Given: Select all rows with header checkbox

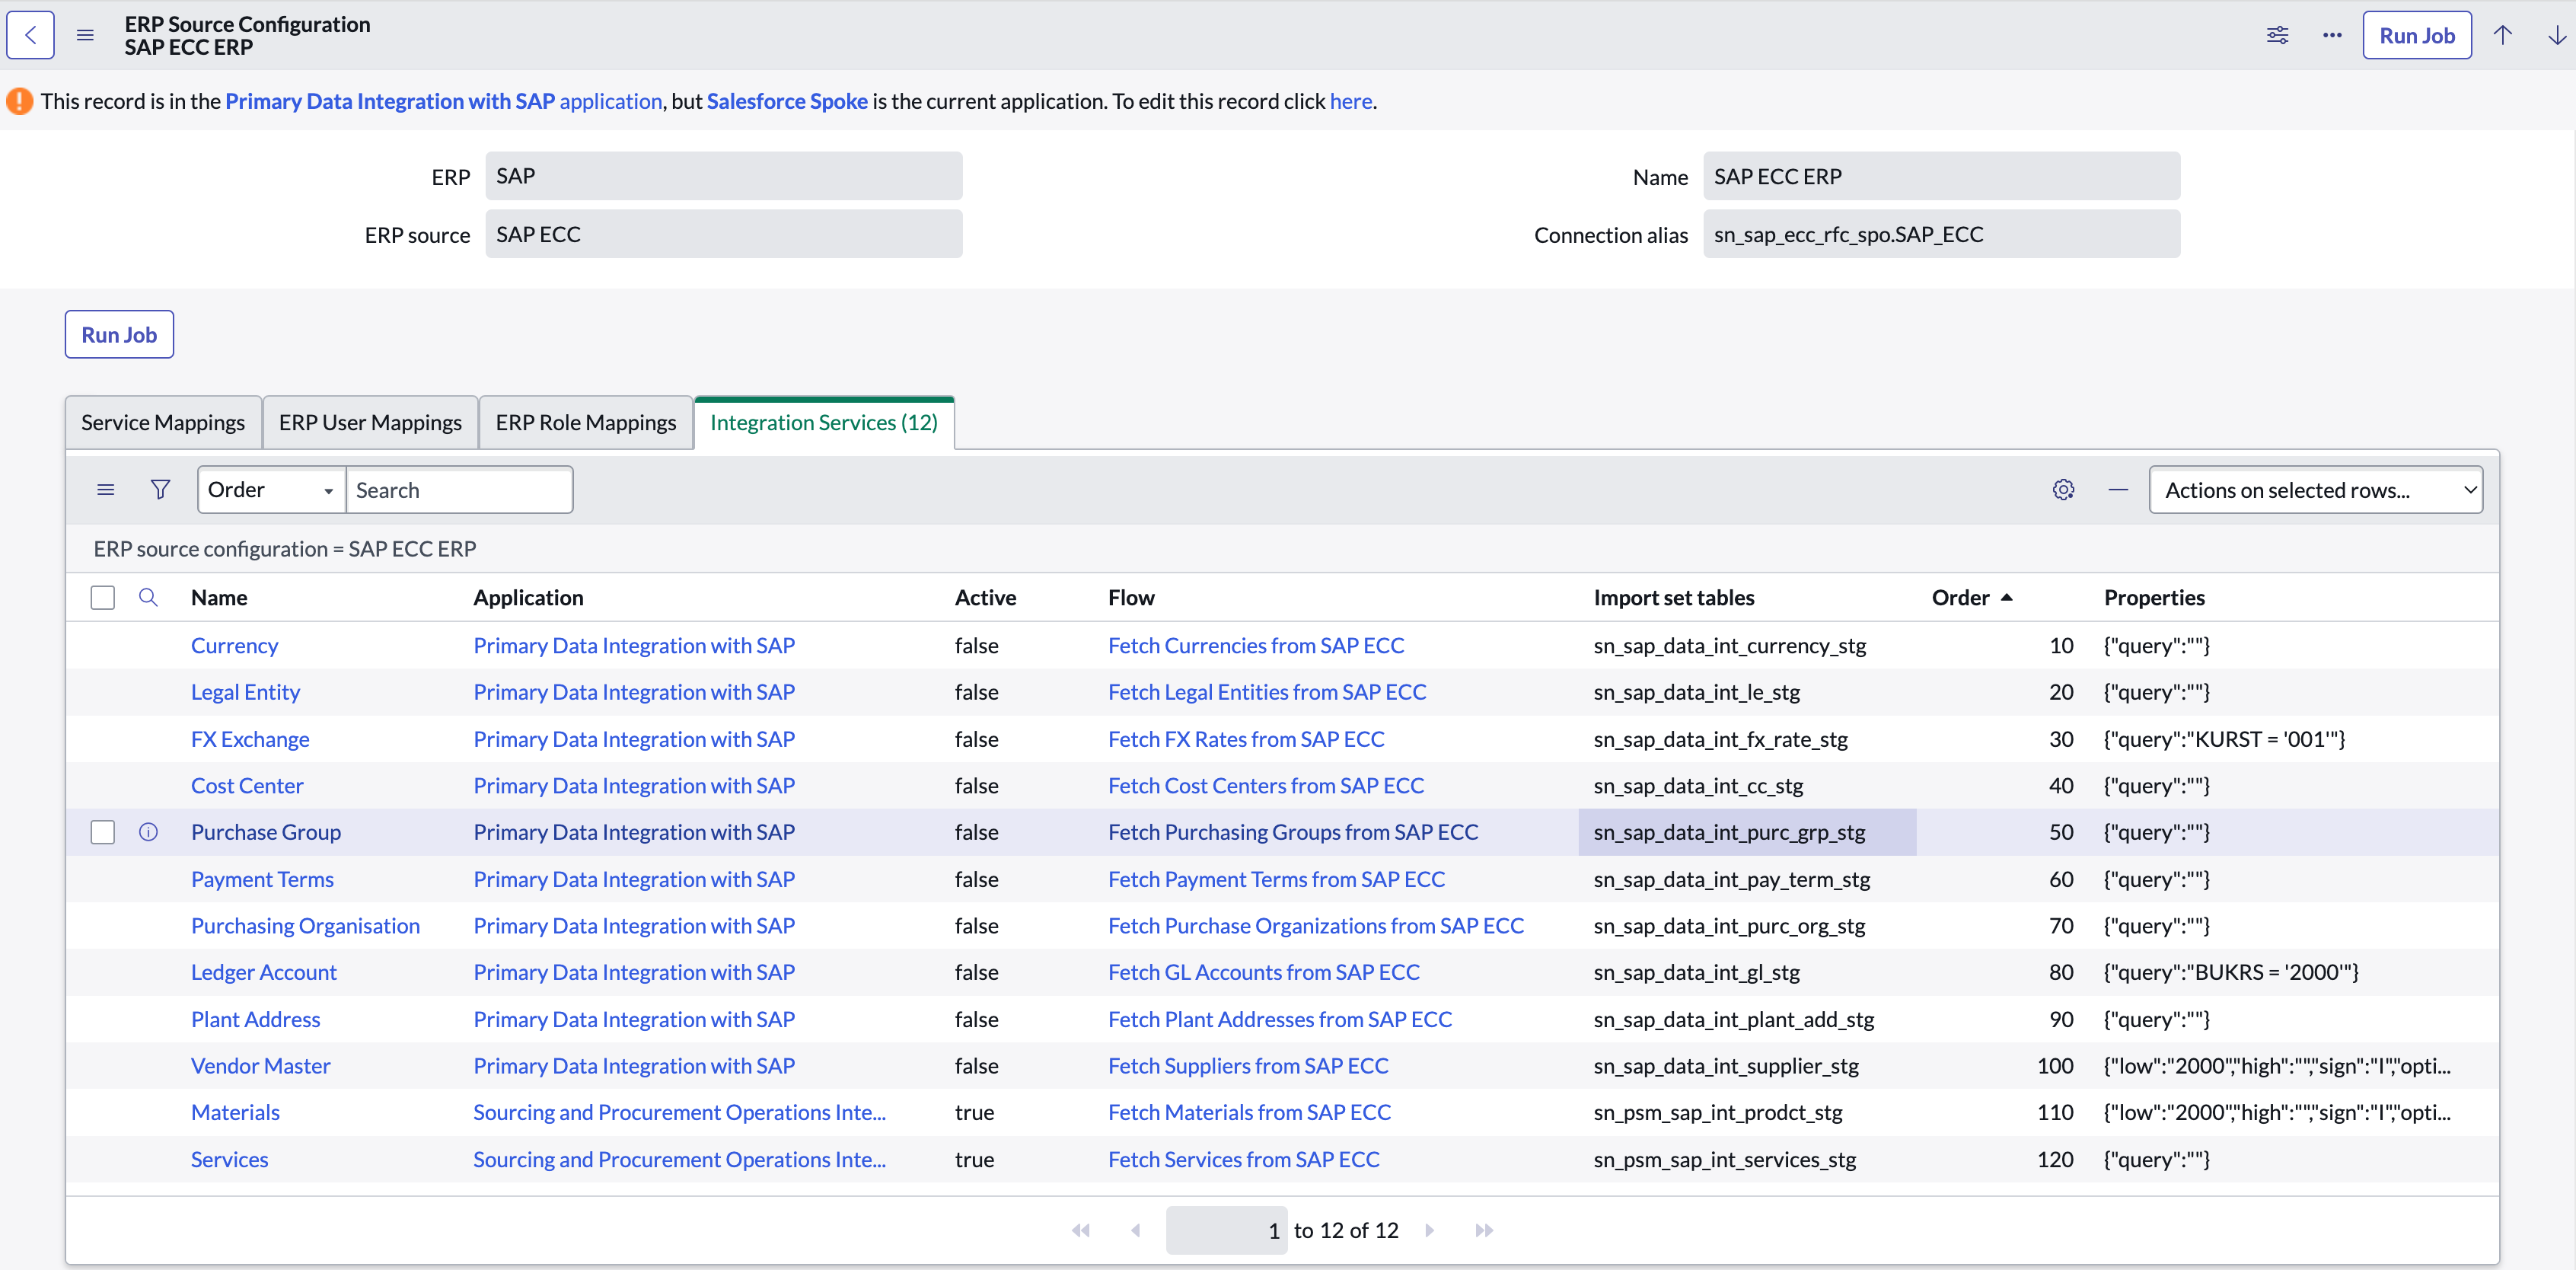Looking at the screenshot, I should [102, 597].
